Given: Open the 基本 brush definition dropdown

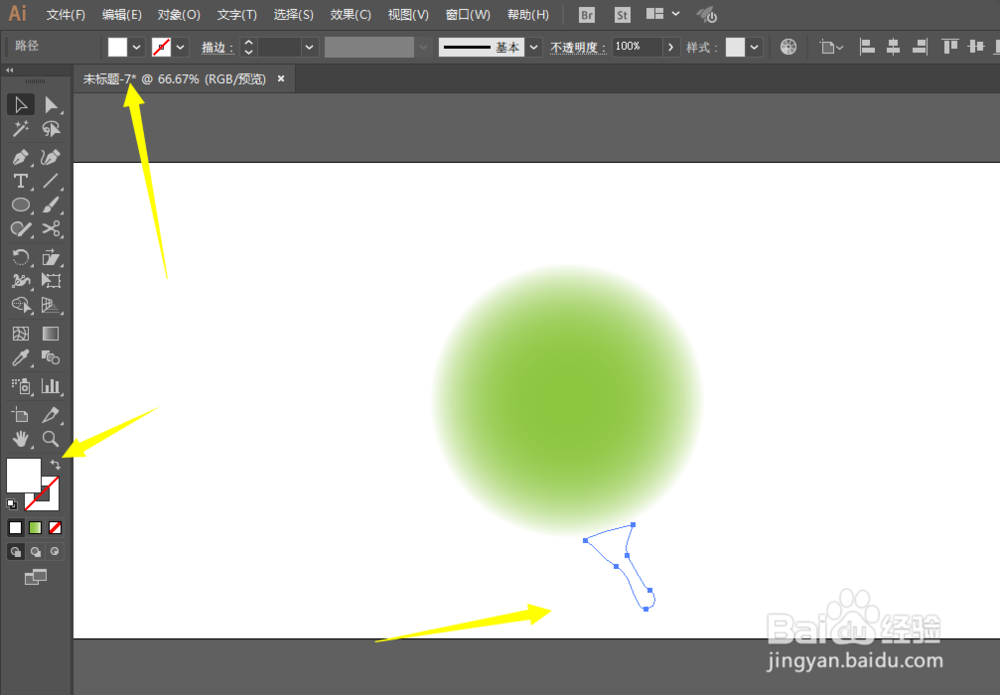Looking at the screenshot, I should coord(534,47).
